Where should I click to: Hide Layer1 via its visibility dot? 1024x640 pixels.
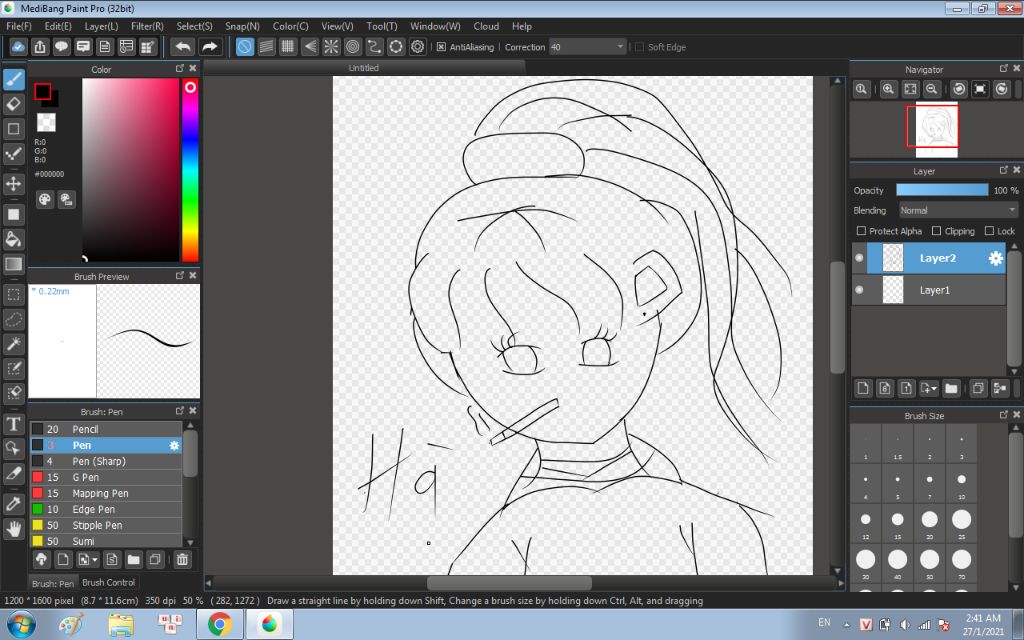tap(859, 290)
